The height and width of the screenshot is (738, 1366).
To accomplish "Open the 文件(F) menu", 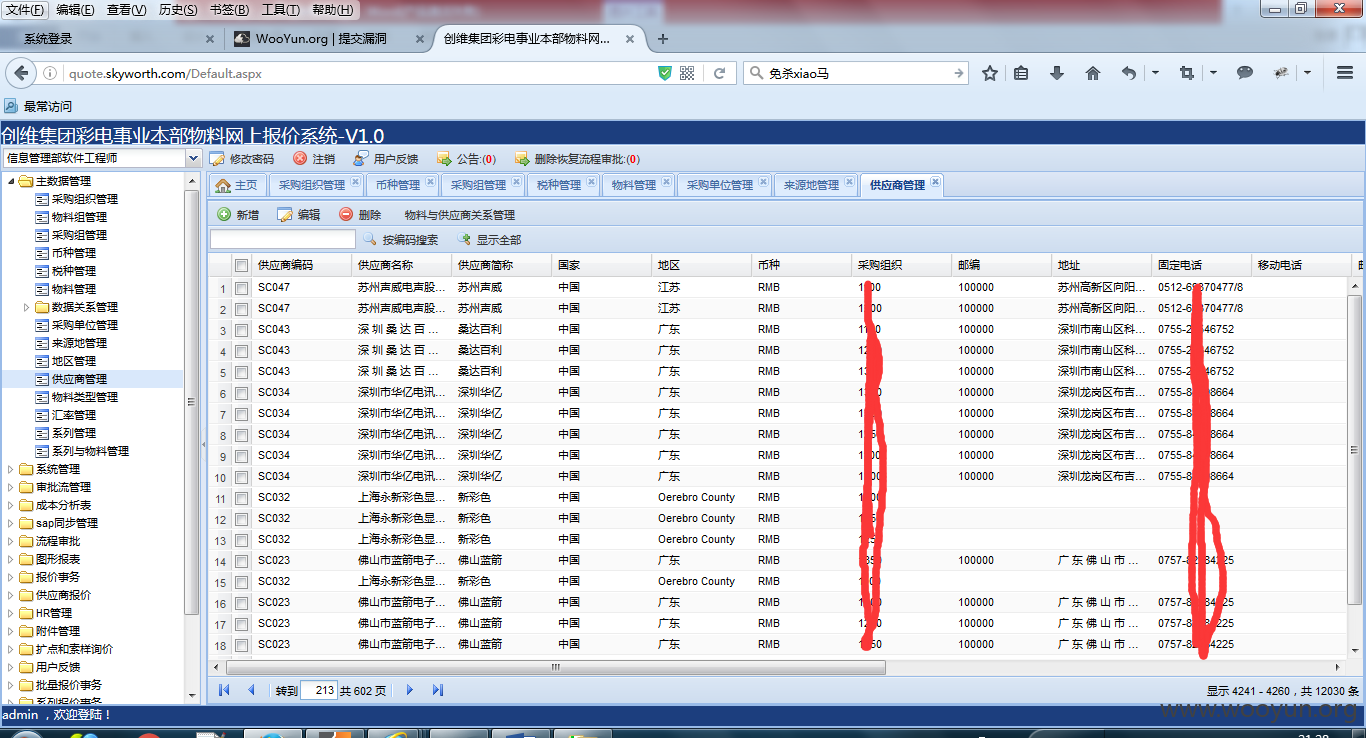I will [25, 10].
